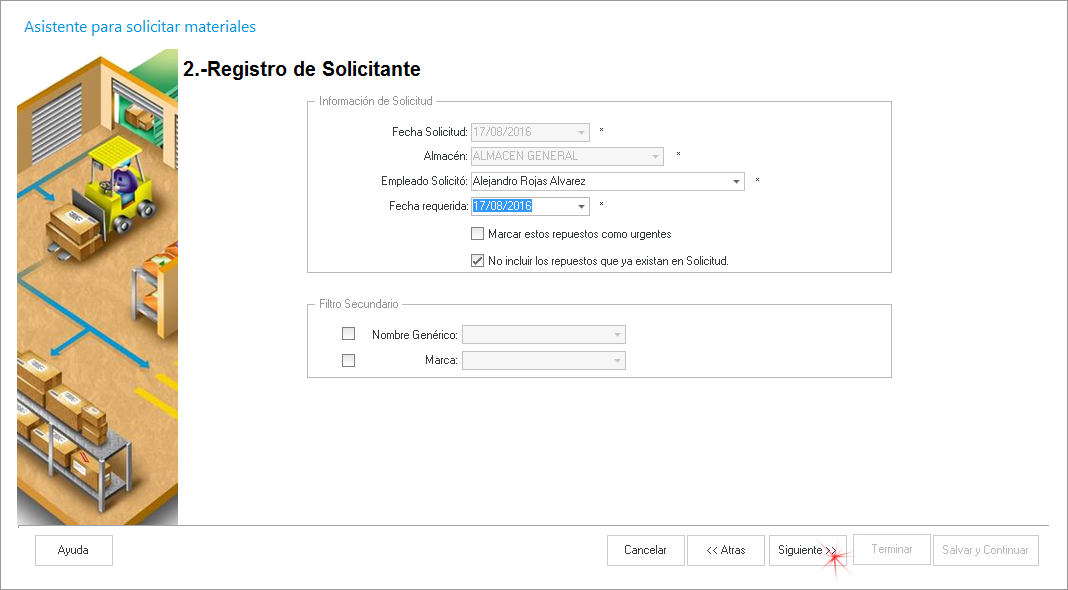Viewport: 1068px width, 590px height.
Task: Click the highlighted date in Fecha requerida
Action: click(x=502, y=207)
